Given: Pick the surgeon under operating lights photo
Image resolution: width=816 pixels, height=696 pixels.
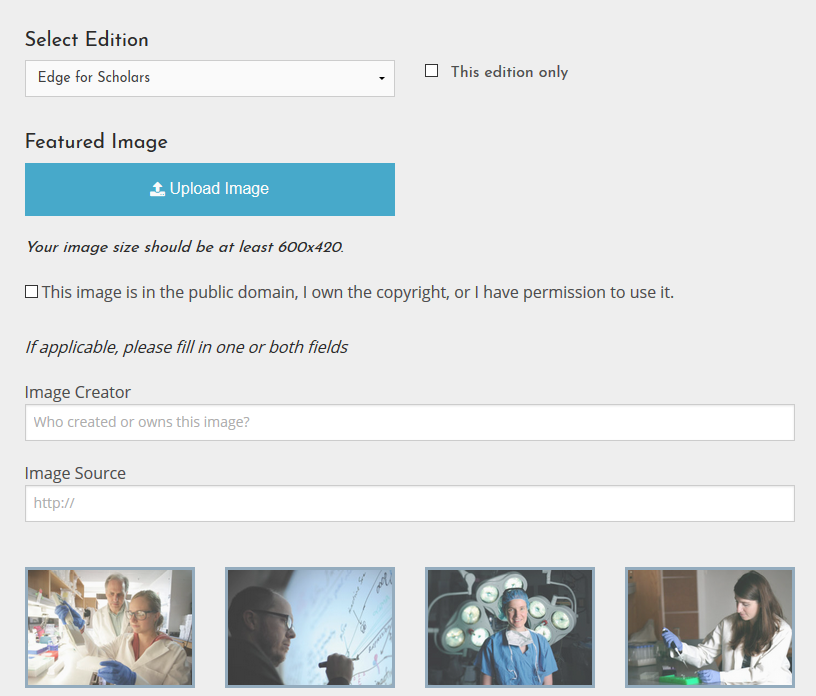Looking at the screenshot, I should [510, 627].
